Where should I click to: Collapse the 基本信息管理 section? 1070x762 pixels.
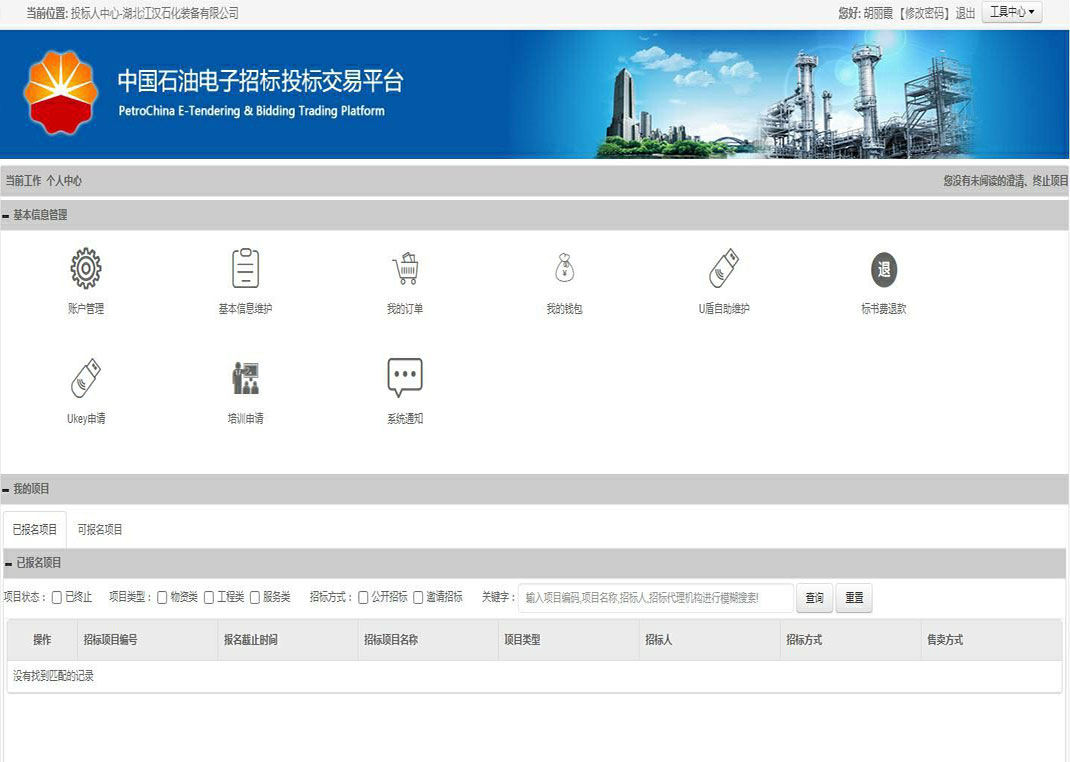[x=5, y=216]
